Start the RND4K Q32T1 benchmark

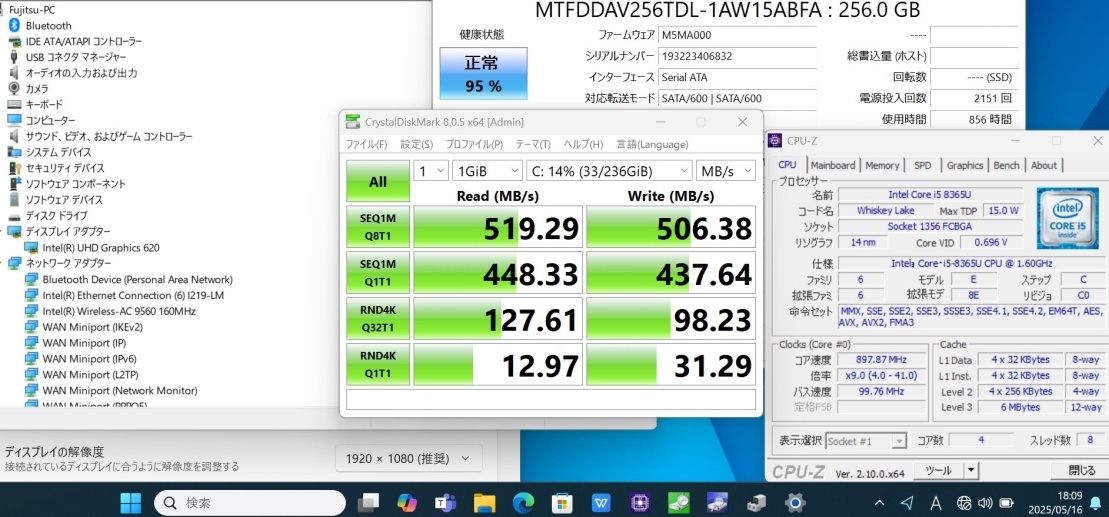tap(378, 318)
